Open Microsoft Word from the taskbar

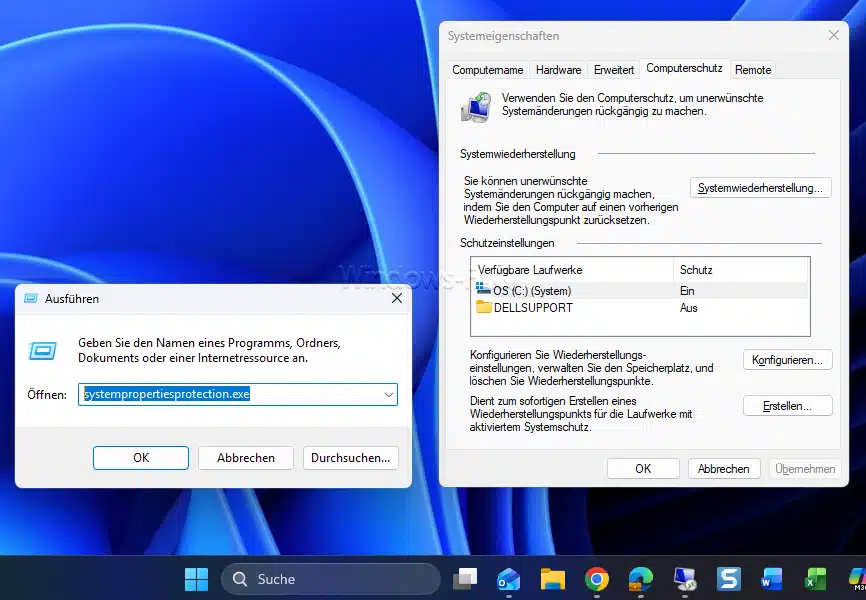pyautogui.click(x=772, y=579)
